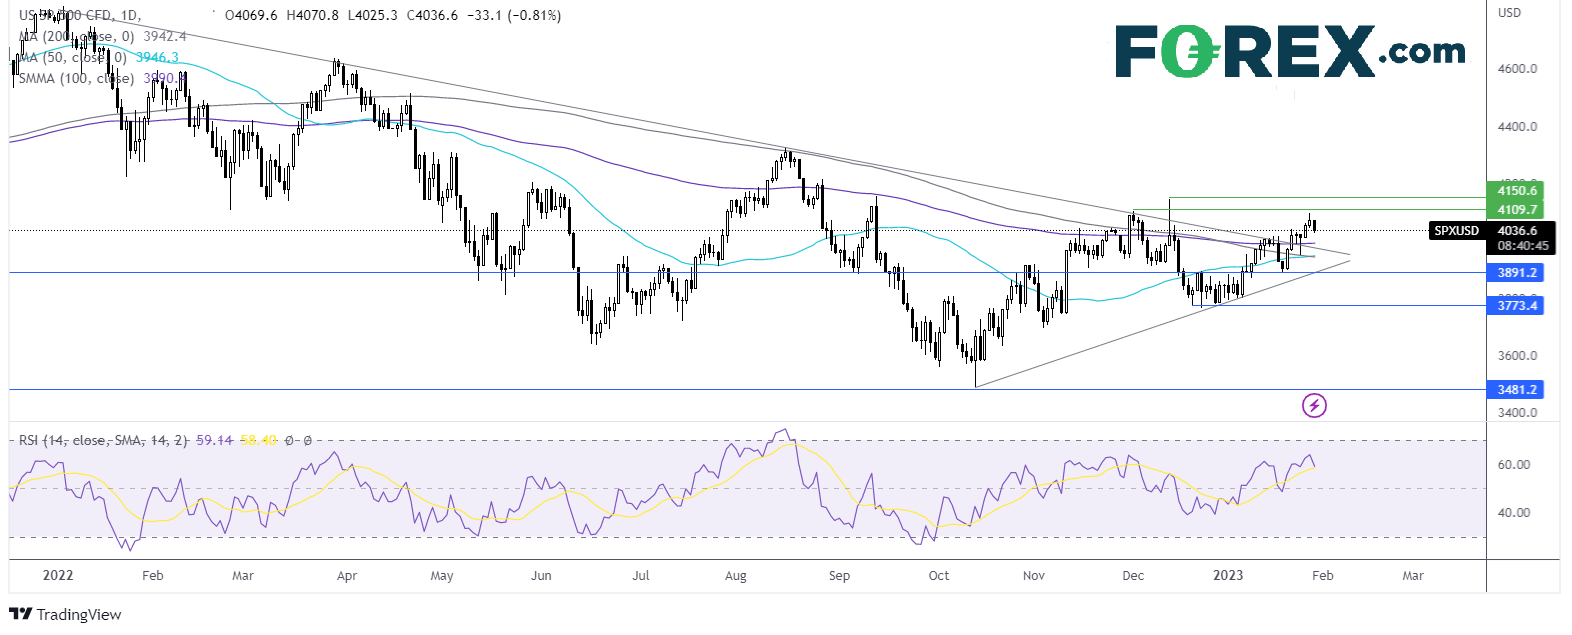Click the Aug label on time axis
This screenshot has height=635, width=1572.
click(x=735, y=576)
